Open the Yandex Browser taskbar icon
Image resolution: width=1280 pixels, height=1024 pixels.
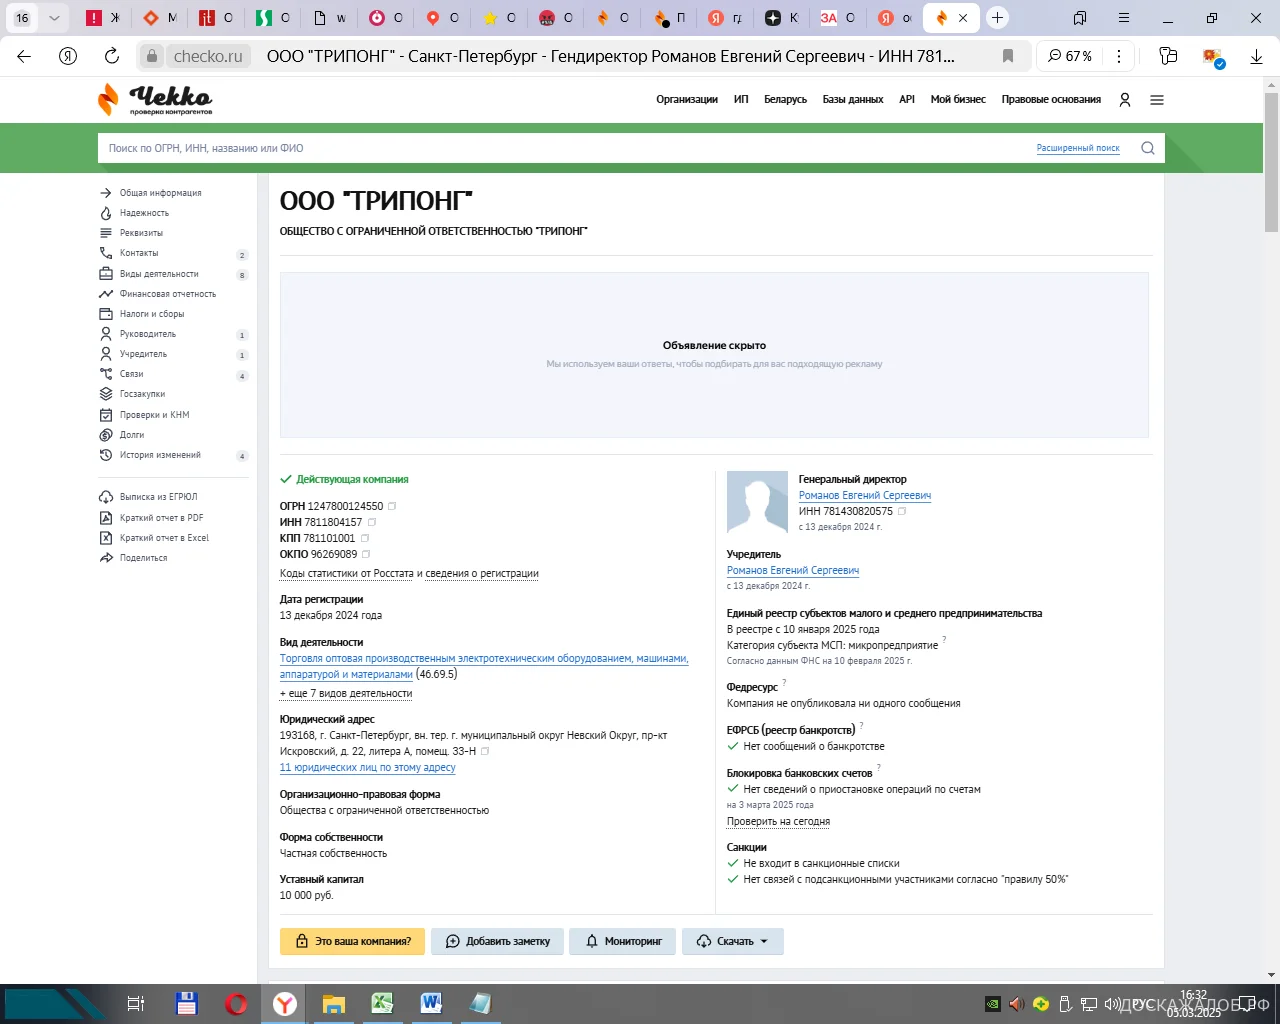point(285,1003)
